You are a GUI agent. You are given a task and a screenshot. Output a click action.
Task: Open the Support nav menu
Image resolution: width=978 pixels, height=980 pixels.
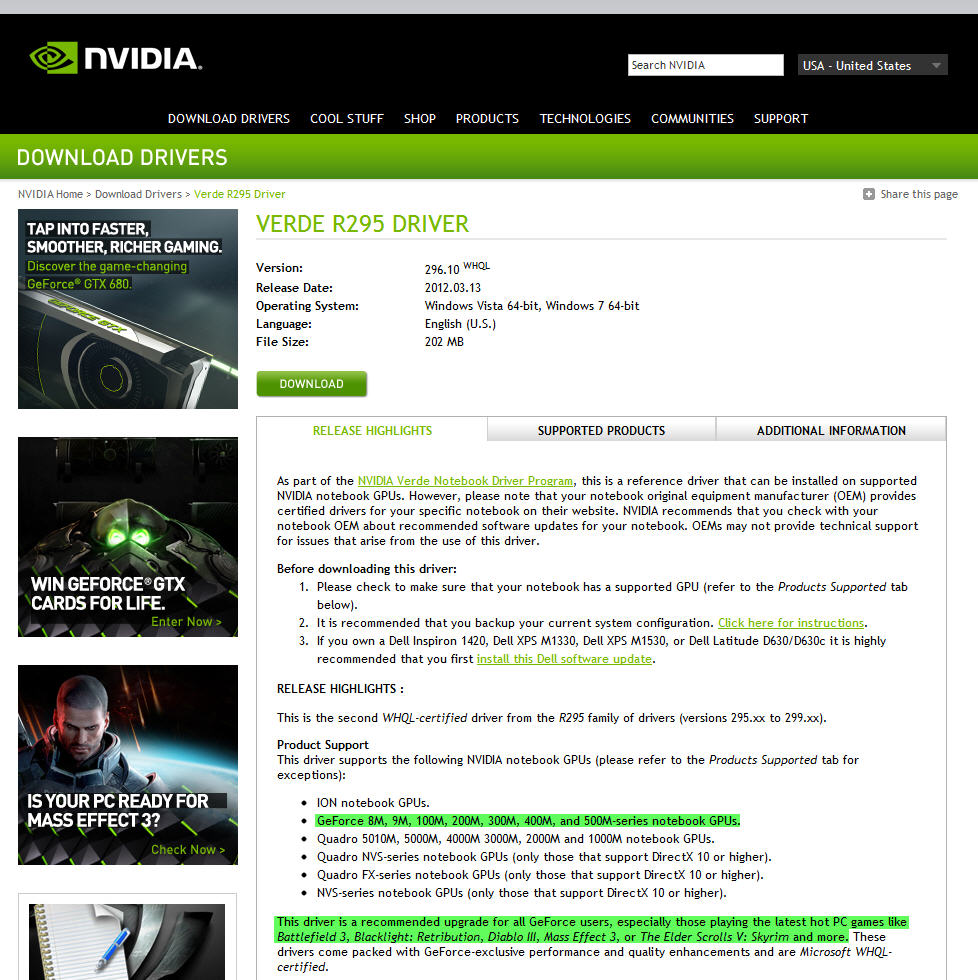781,119
